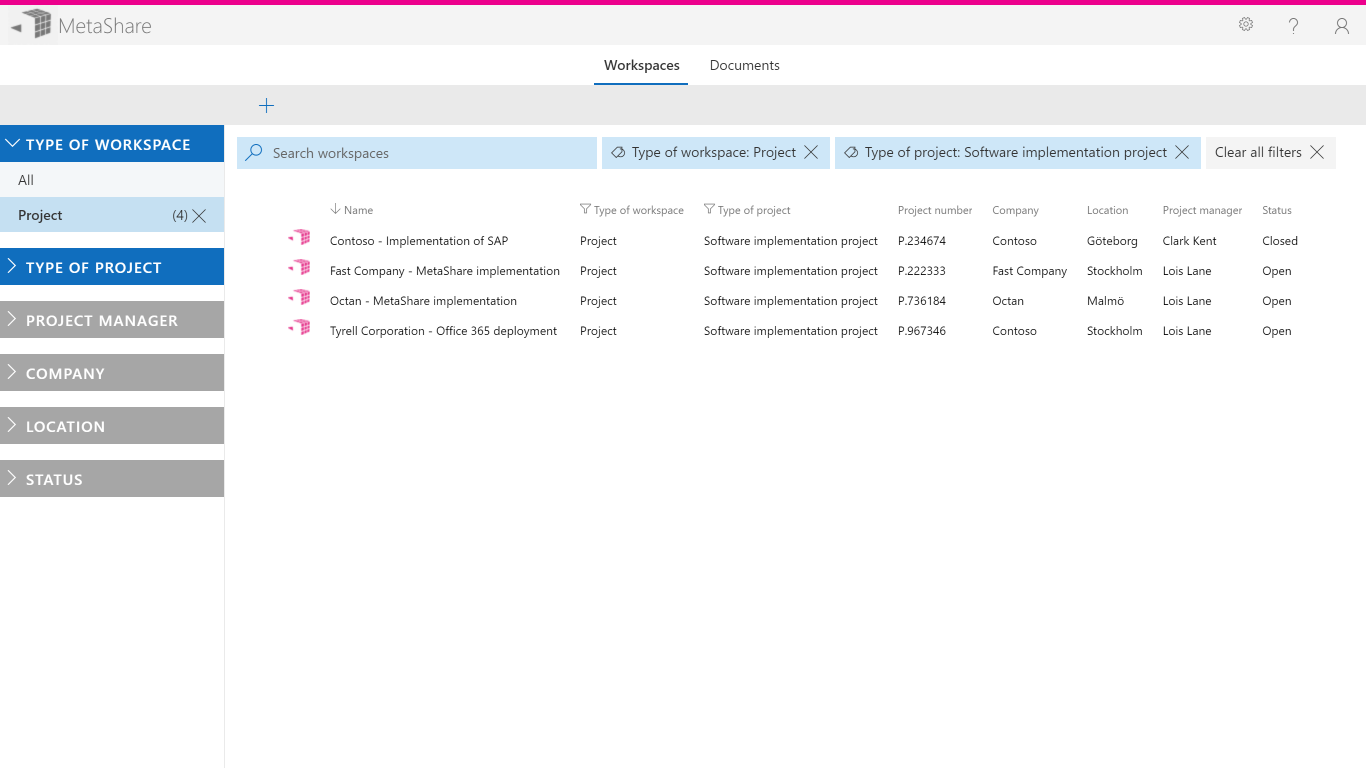Remove the Software implementation project filter
Viewport: 1366px width, 768px height.
pos(1182,152)
